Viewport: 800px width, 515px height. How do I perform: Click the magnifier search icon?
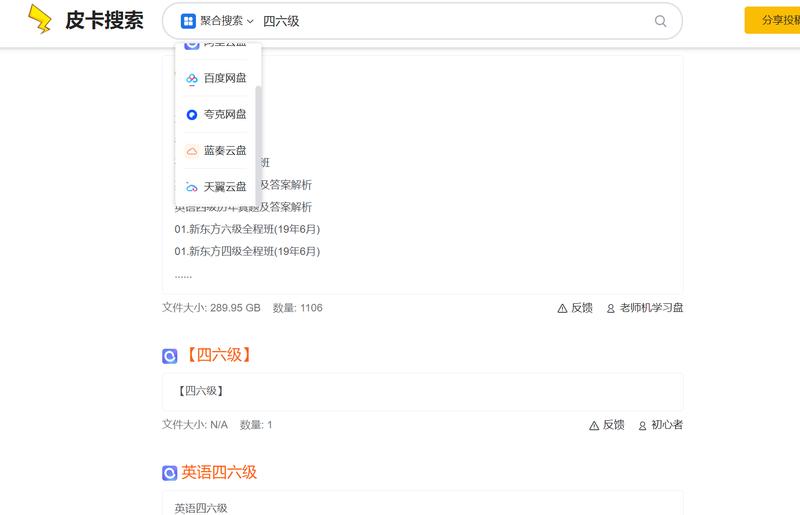(660, 21)
